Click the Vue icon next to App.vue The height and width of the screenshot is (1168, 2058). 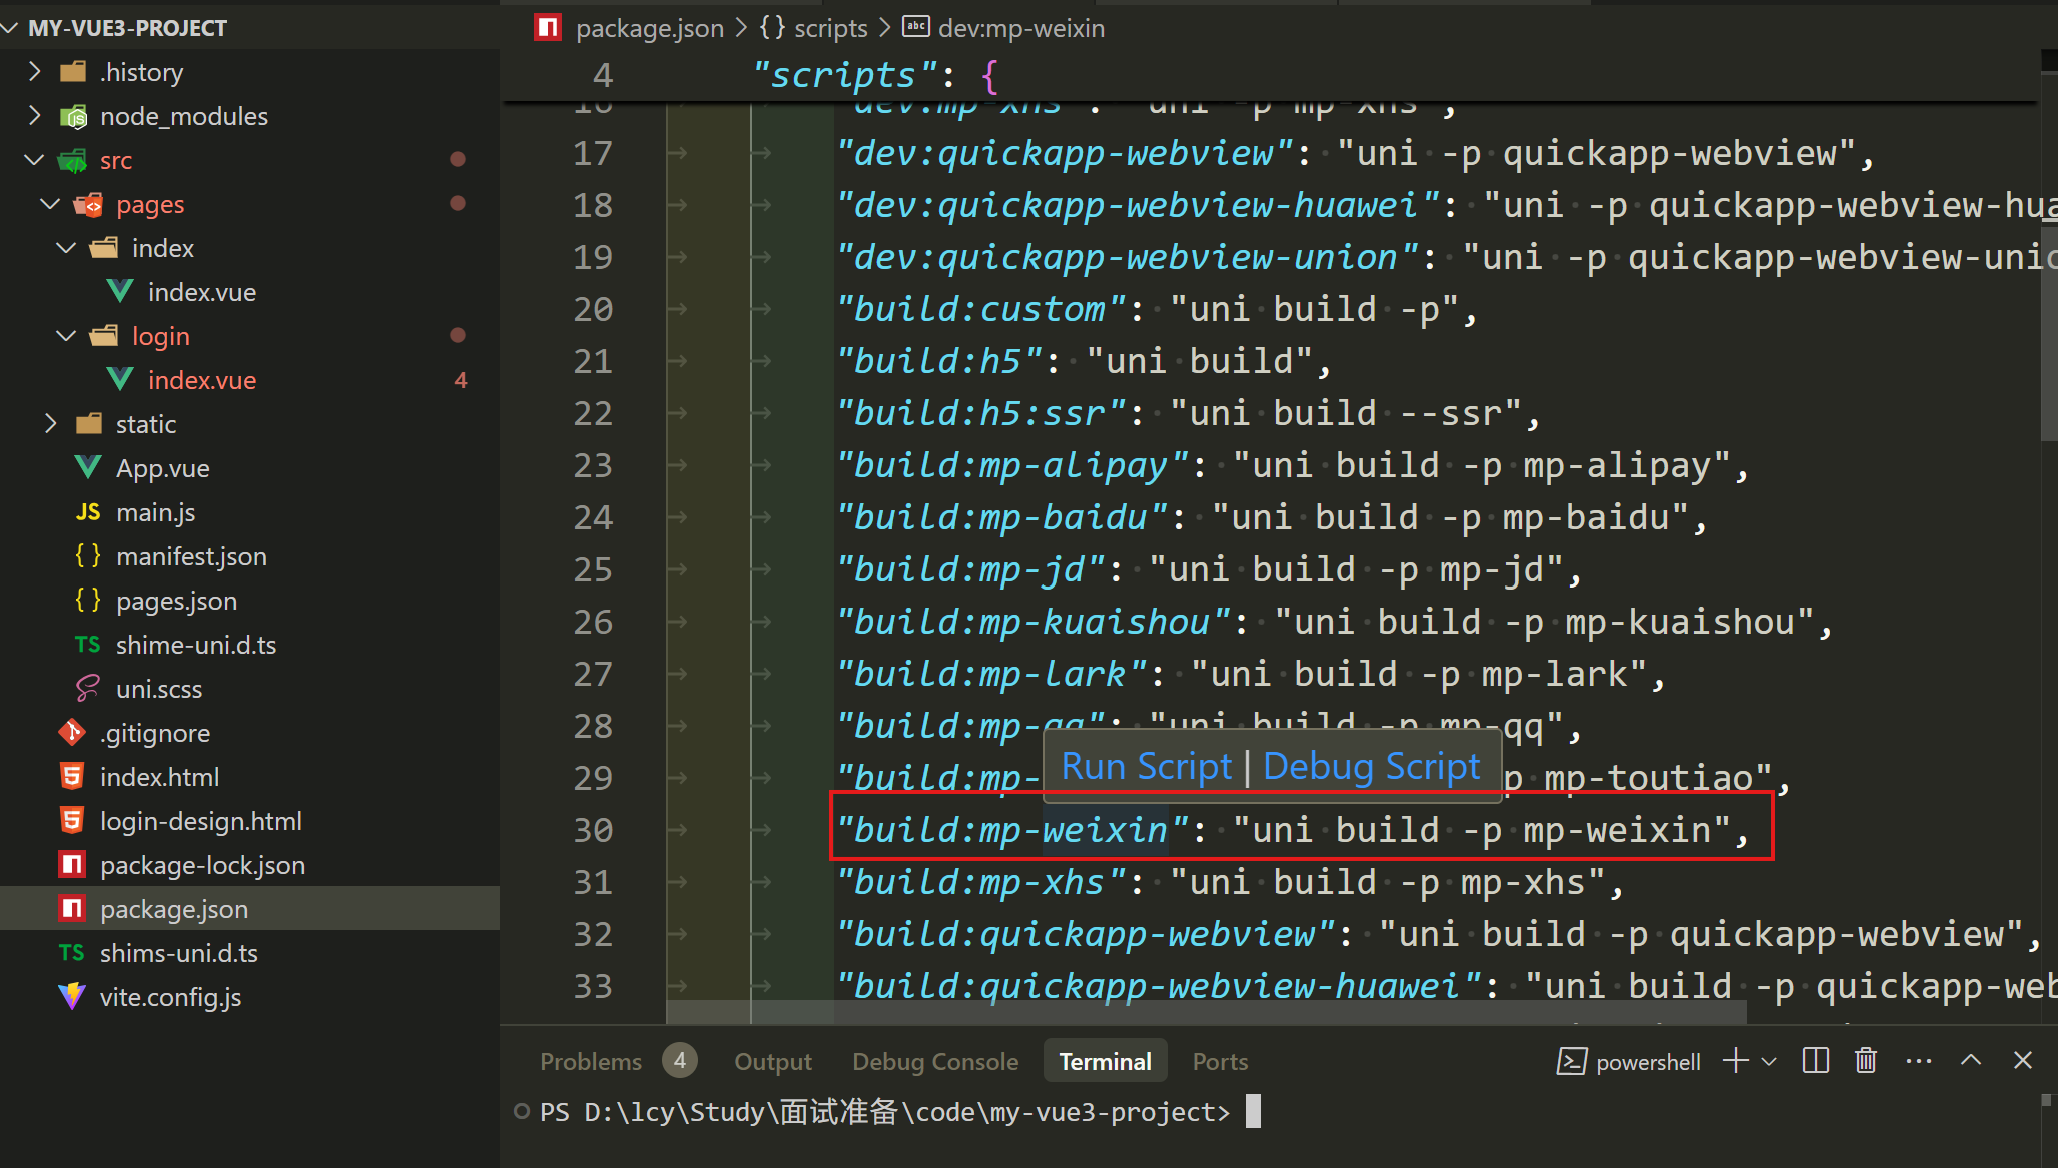86,467
